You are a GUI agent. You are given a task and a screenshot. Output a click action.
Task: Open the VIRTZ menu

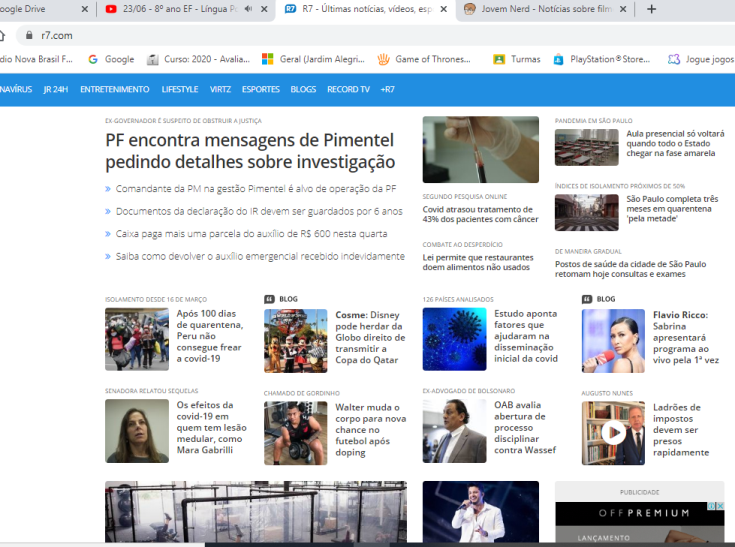(220, 89)
